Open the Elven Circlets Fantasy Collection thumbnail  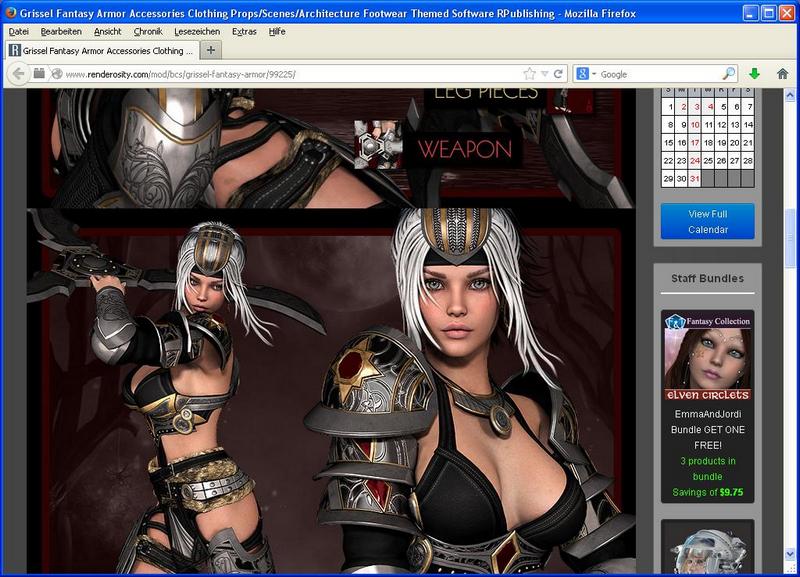(x=708, y=356)
